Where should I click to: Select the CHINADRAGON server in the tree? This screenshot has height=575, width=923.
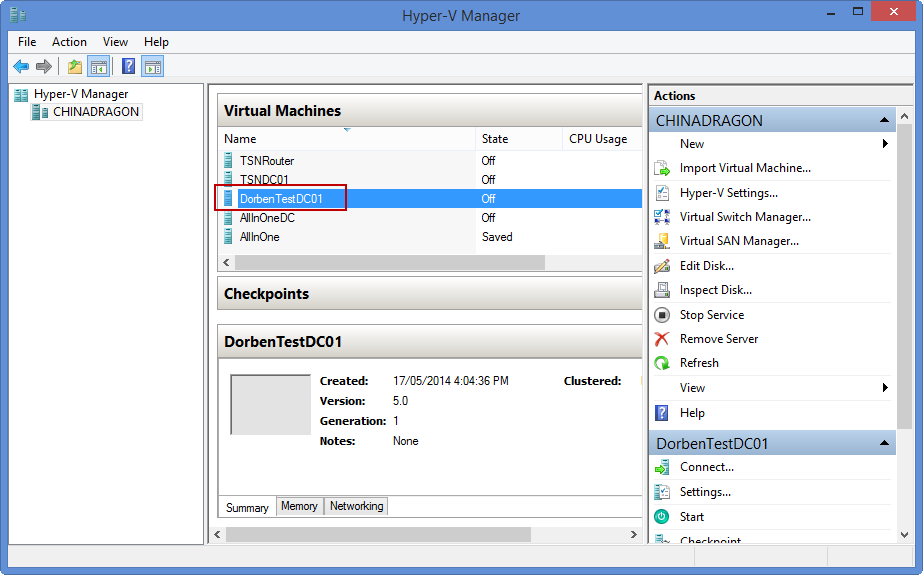point(87,112)
